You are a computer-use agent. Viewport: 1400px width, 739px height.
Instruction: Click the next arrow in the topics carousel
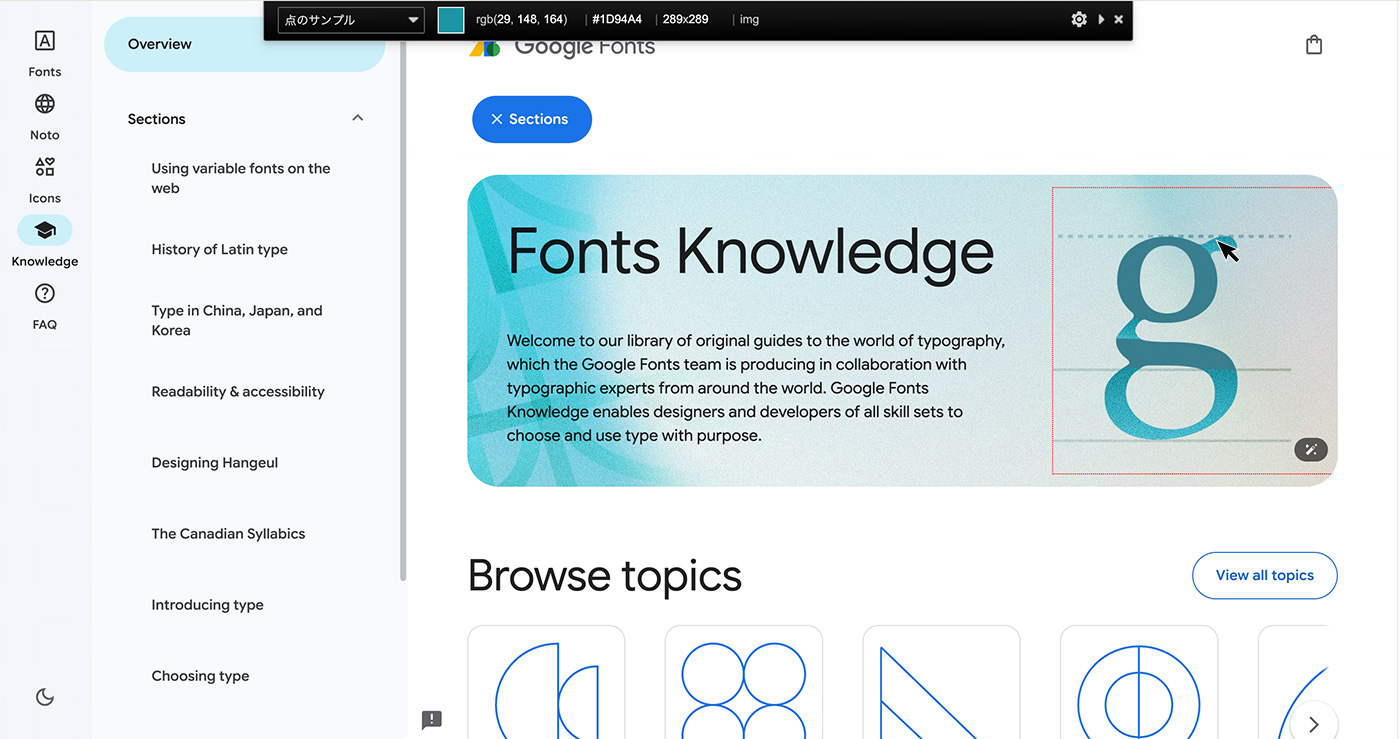pos(1314,724)
